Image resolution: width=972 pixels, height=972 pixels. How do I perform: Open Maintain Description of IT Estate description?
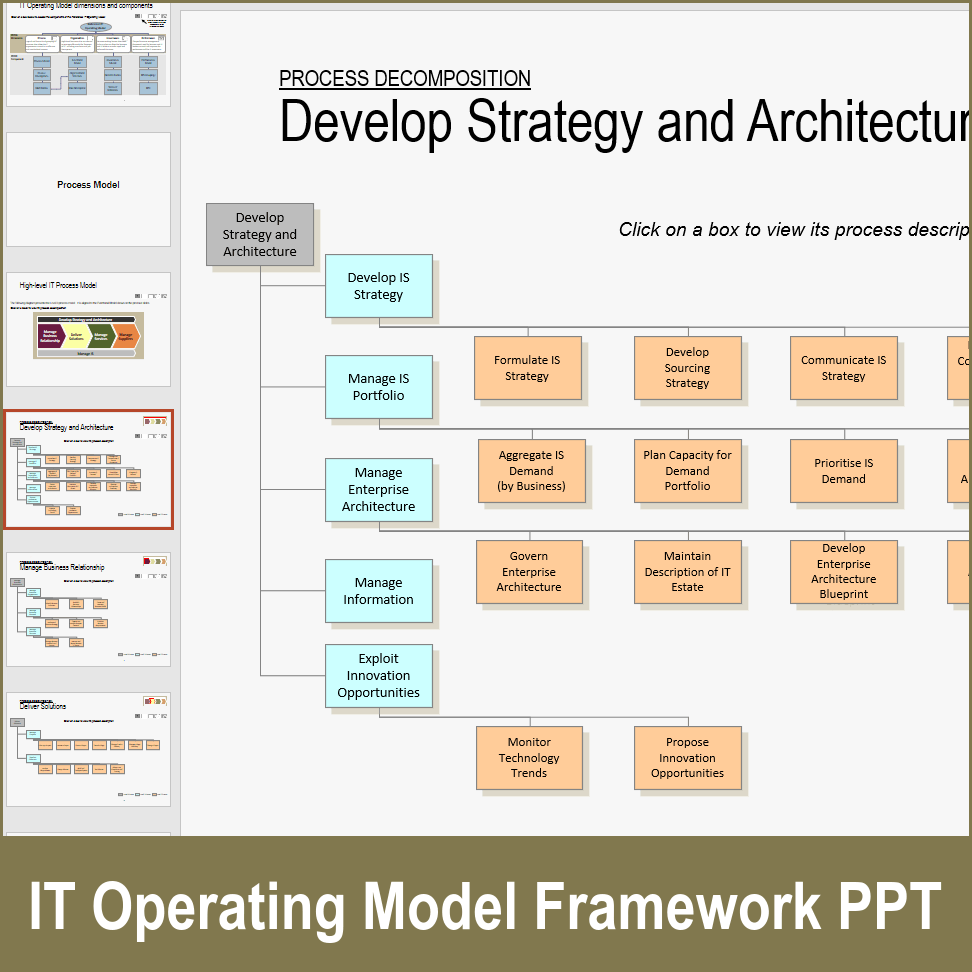[687, 572]
